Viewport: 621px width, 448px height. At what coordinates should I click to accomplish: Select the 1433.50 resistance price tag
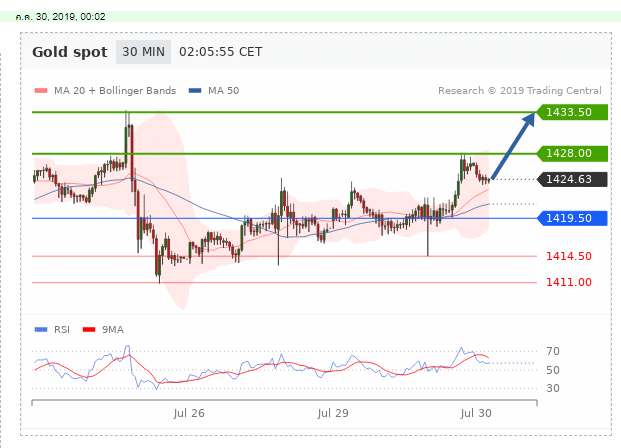tap(572, 112)
